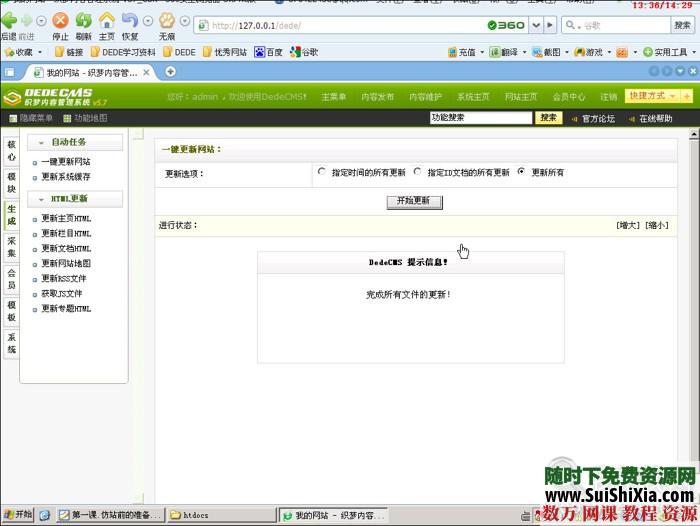The width and height of the screenshot is (700, 526).
Task: Click the Home house icon
Action: coord(107,21)
